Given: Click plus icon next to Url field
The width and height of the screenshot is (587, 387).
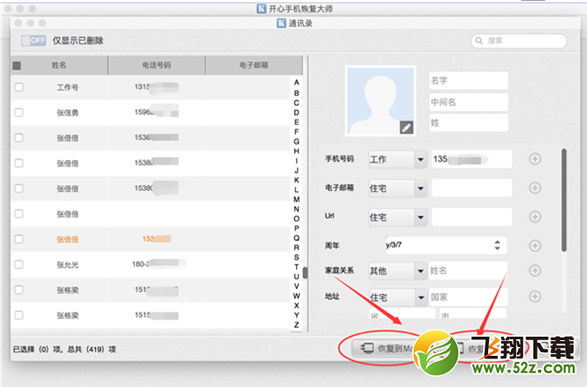Looking at the screenshot, I should click(535, 217).
